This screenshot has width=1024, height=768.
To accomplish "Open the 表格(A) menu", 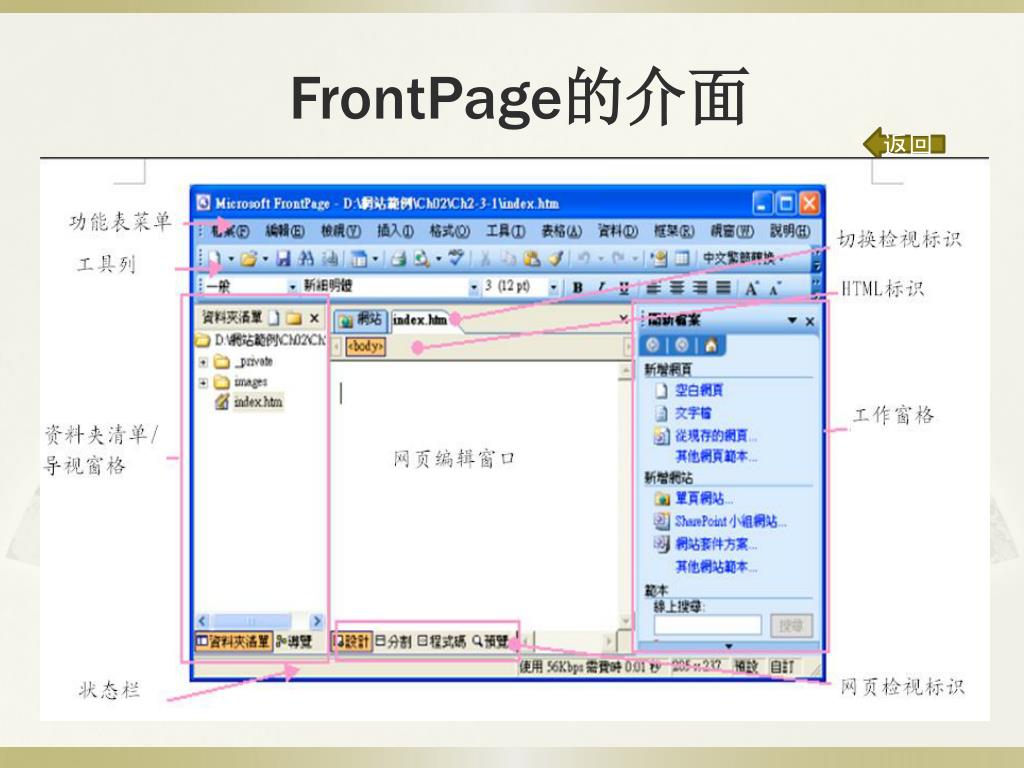I will point(561,231).
